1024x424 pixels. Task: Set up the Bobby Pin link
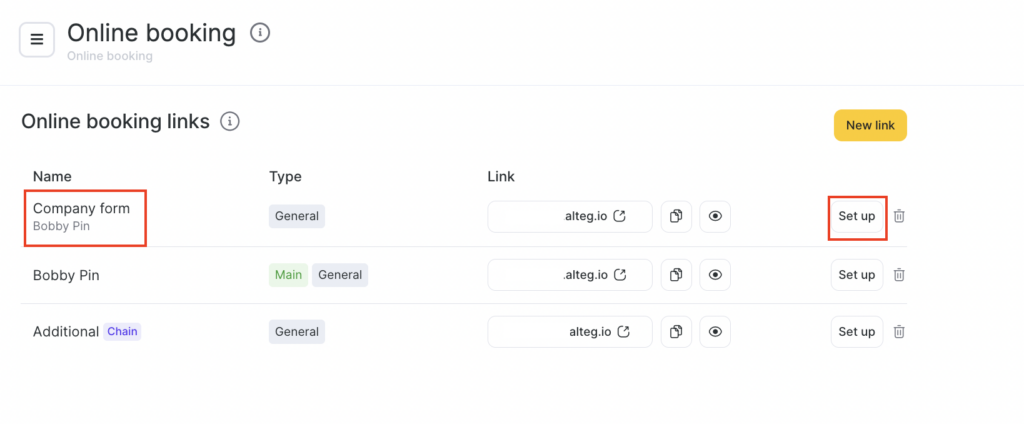[x=857, y=274]
